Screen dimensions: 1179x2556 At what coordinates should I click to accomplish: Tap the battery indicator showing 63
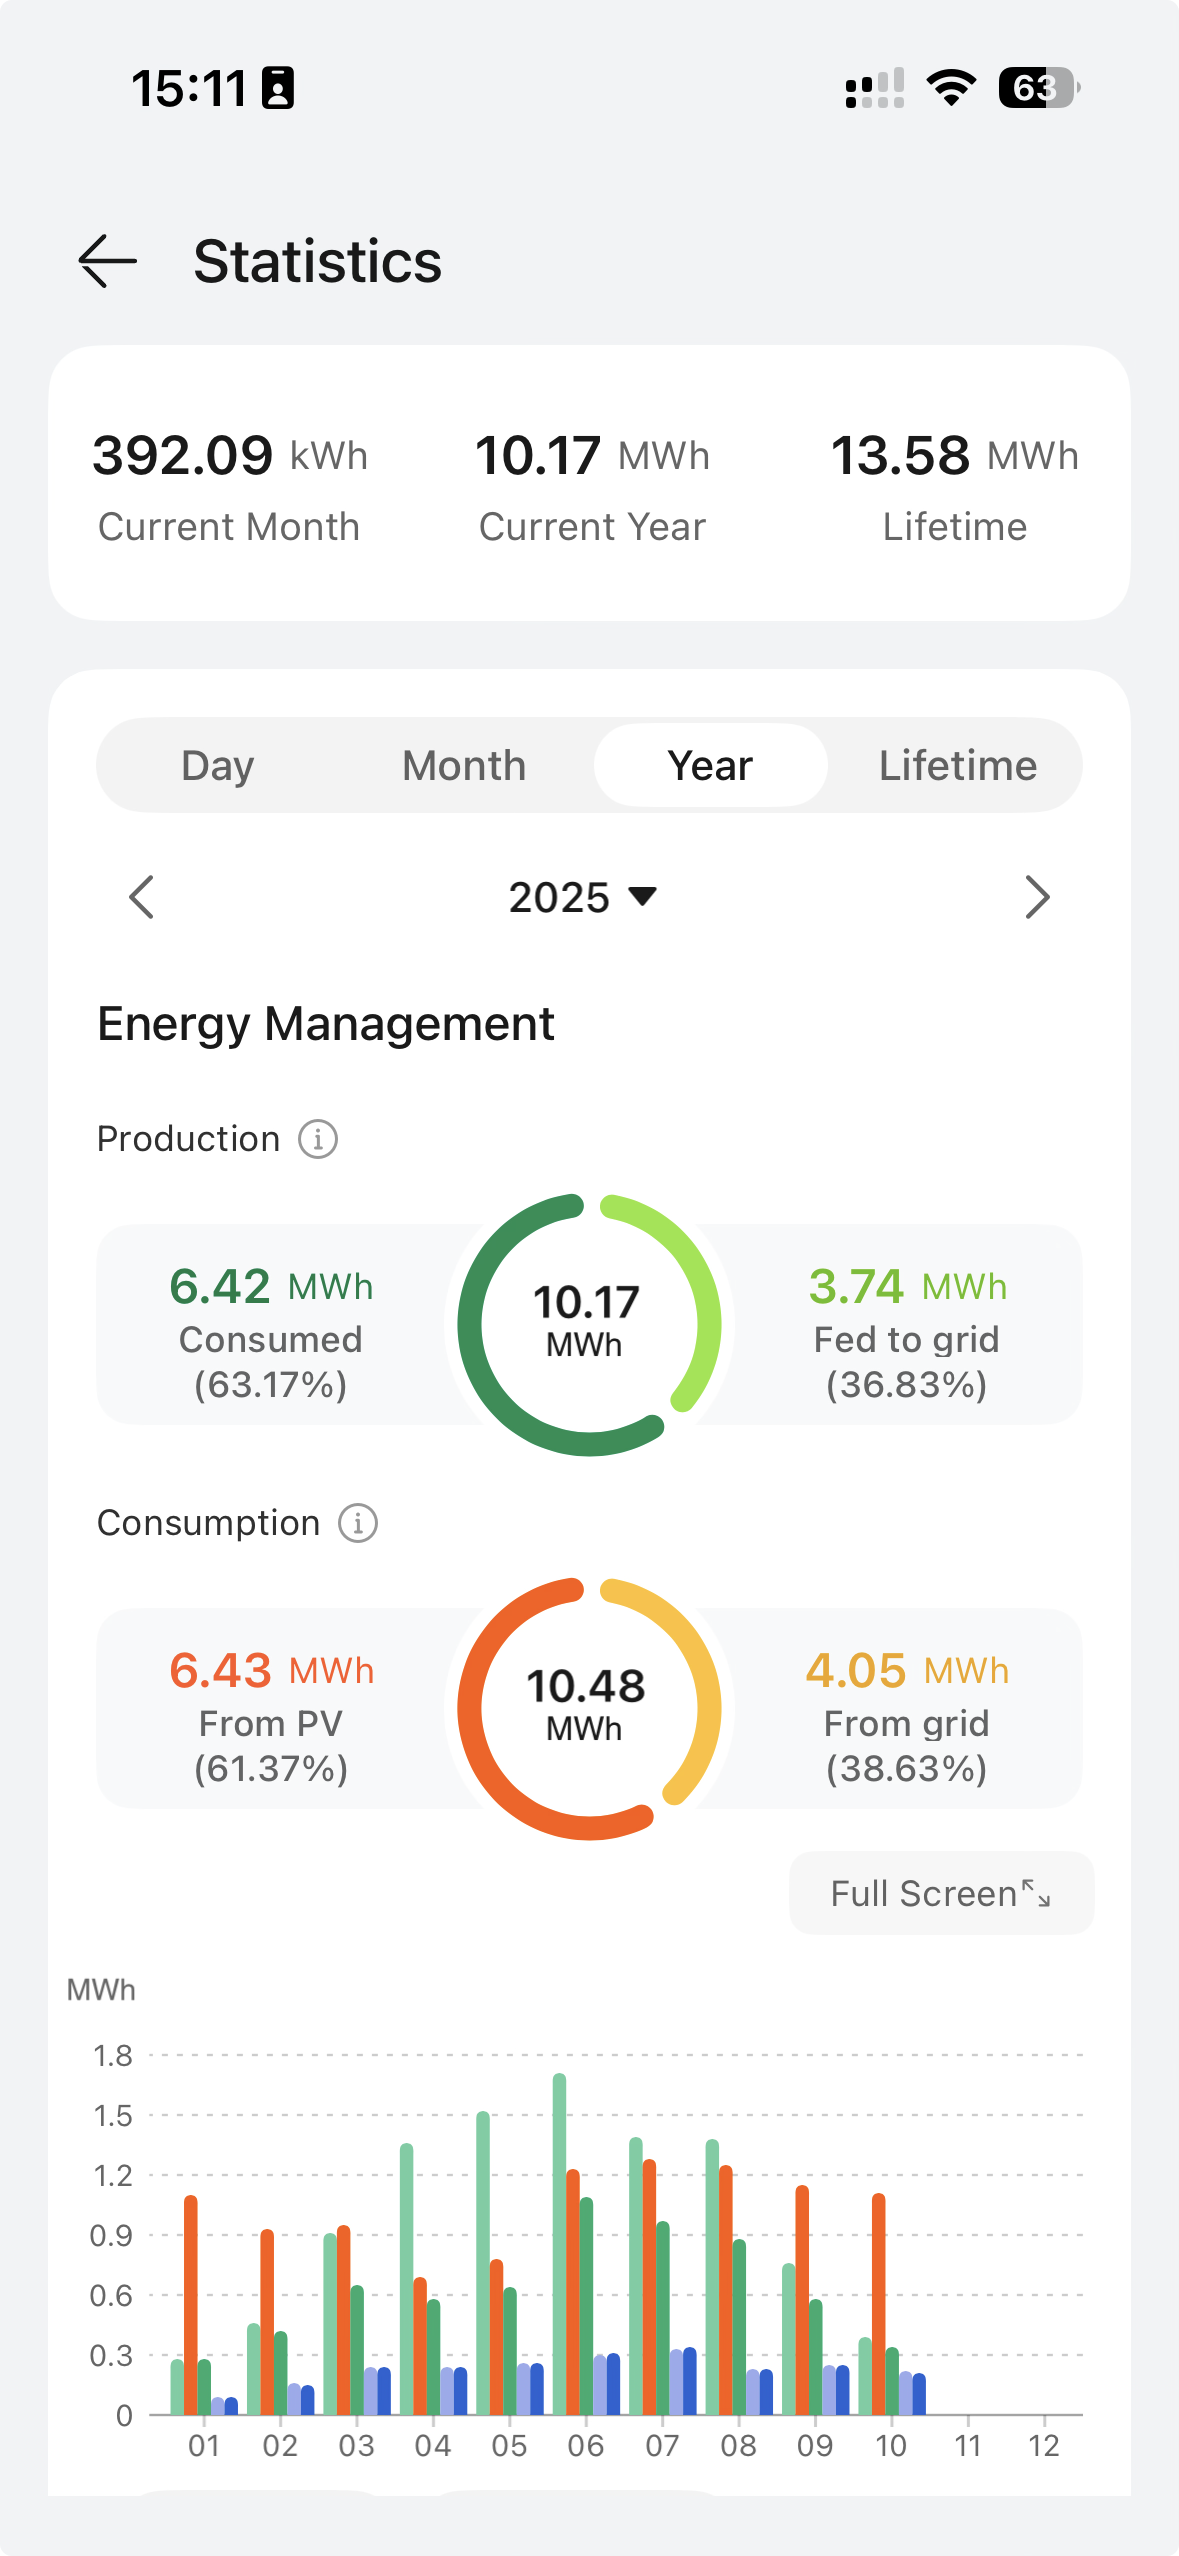(x=1039, y=88)
